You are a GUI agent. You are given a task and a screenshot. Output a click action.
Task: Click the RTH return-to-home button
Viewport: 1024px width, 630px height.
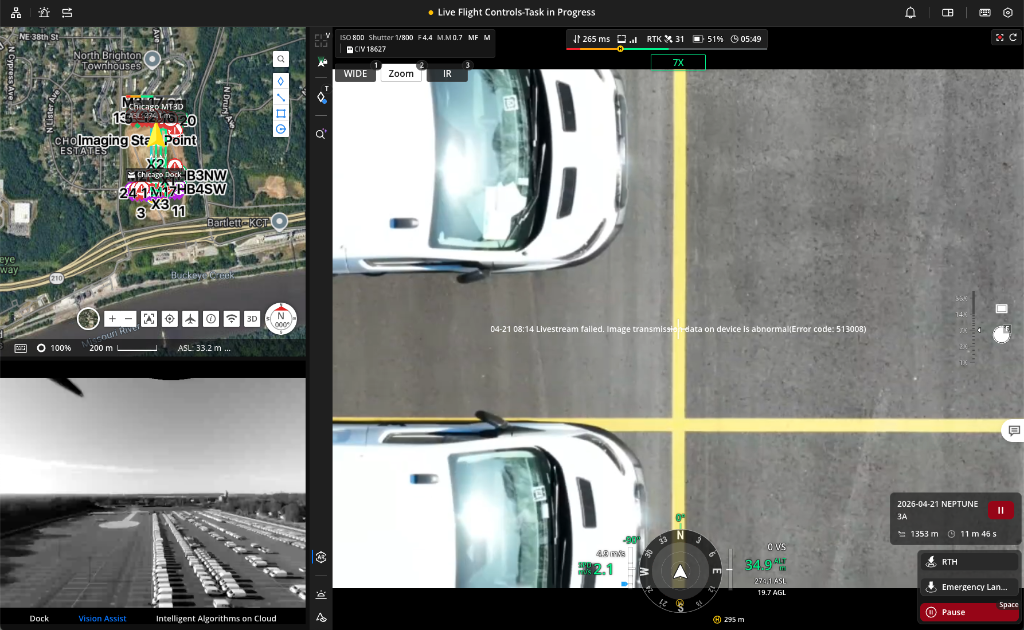tap(969, 561)
